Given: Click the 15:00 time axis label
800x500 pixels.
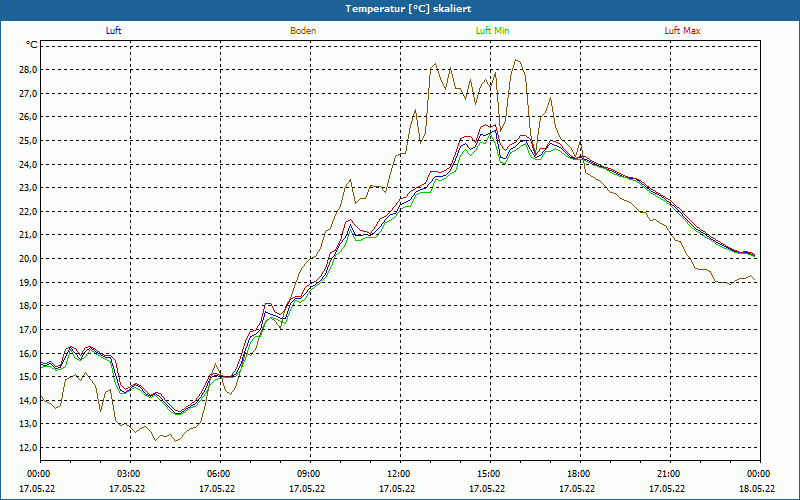Looking at the screenshot, I should [489, 474].
